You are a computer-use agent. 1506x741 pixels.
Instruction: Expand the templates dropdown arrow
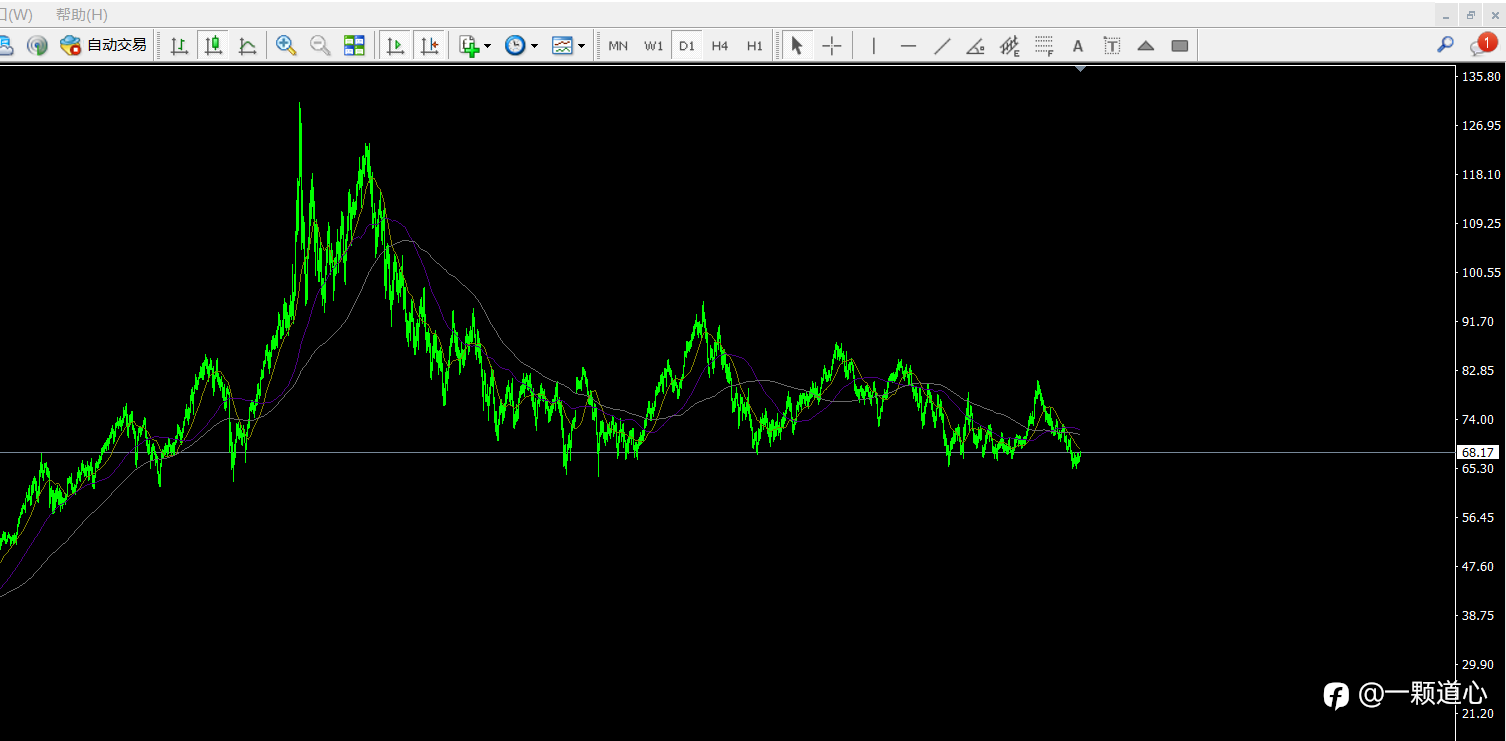582,46
